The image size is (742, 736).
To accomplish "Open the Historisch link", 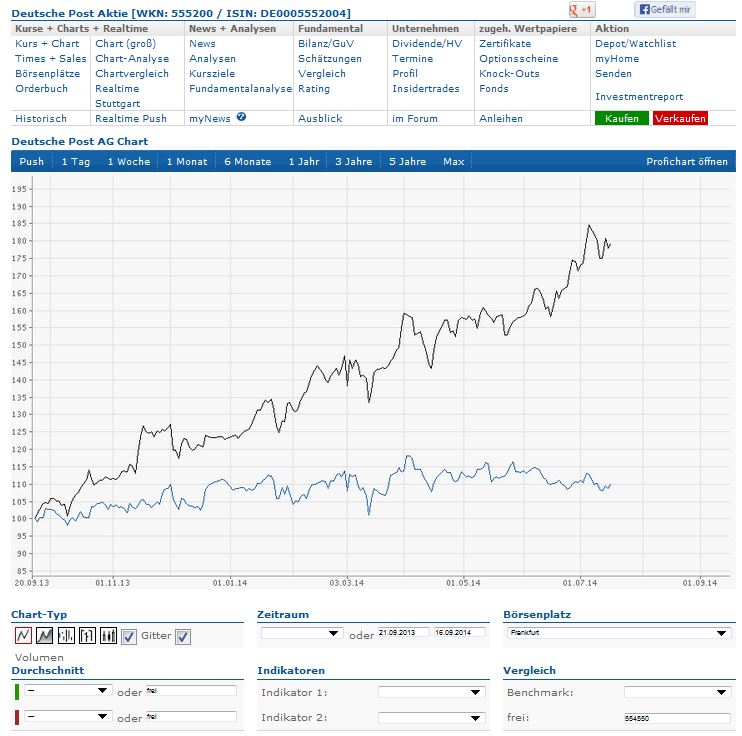I will (x=41, y=118).
